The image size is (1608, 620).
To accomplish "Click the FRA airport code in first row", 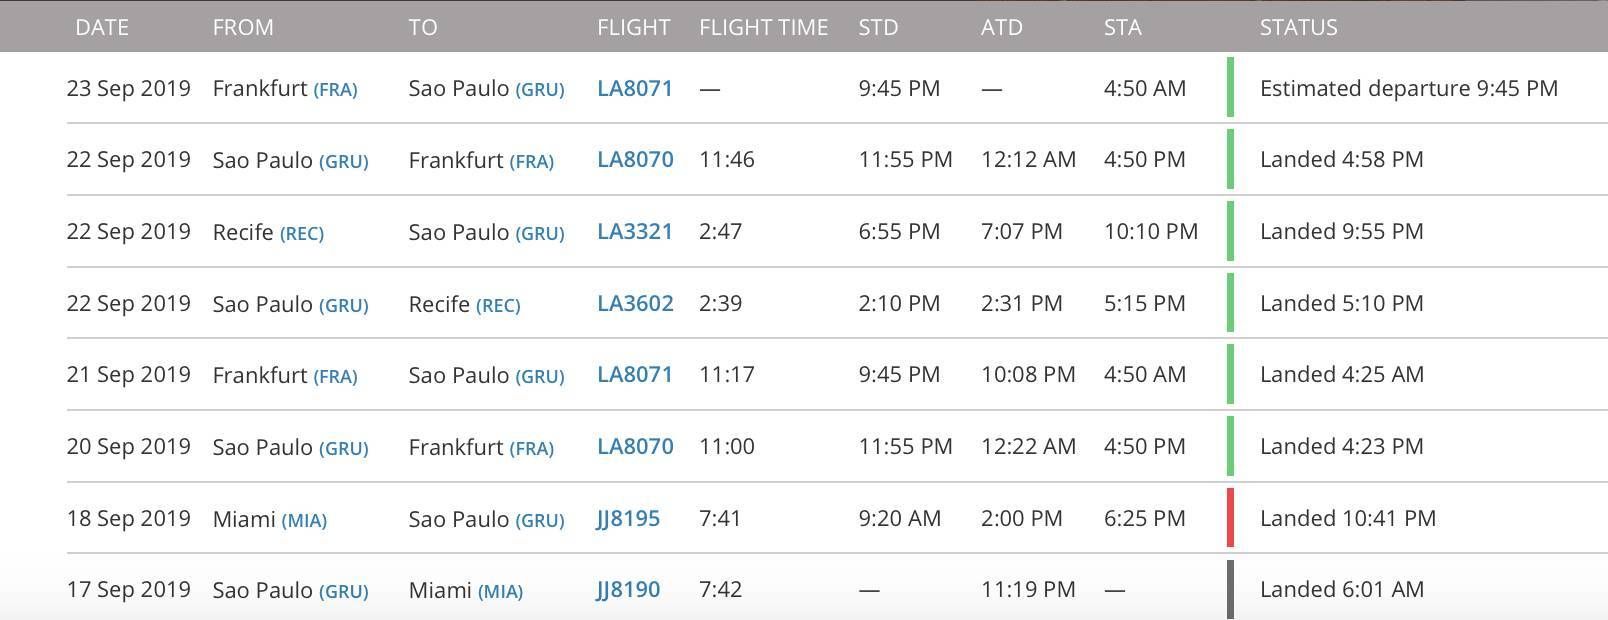I will 335,90.
